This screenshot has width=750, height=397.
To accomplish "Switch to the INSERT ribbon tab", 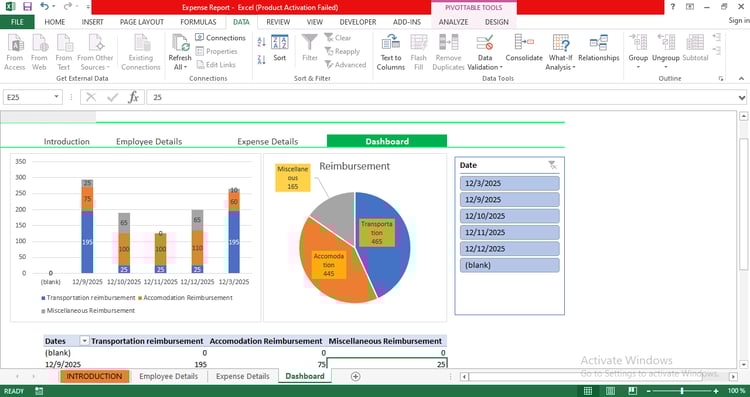I will pyautogui.click(x=92, y=22).
